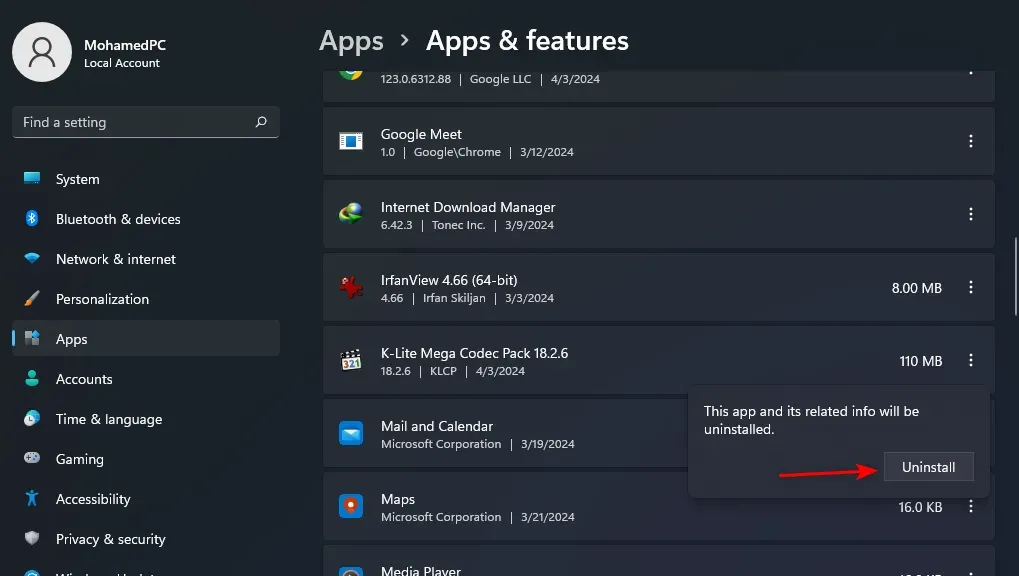Screen dimensions: 1019x576
Task: Select the Google Meet app name
Action: click(421, 134)
